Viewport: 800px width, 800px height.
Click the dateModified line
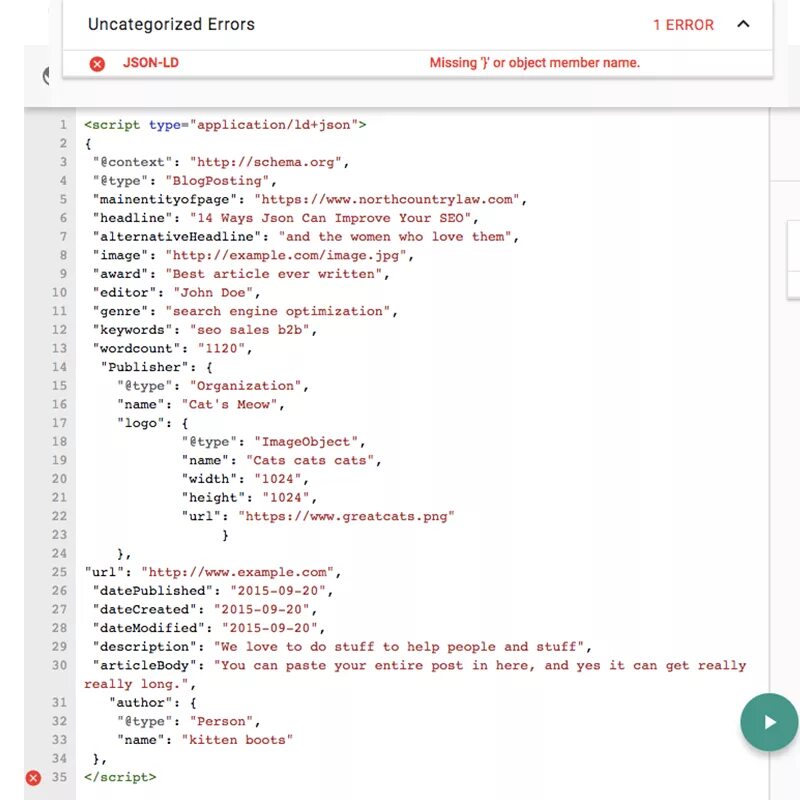(x=209, y=628)
